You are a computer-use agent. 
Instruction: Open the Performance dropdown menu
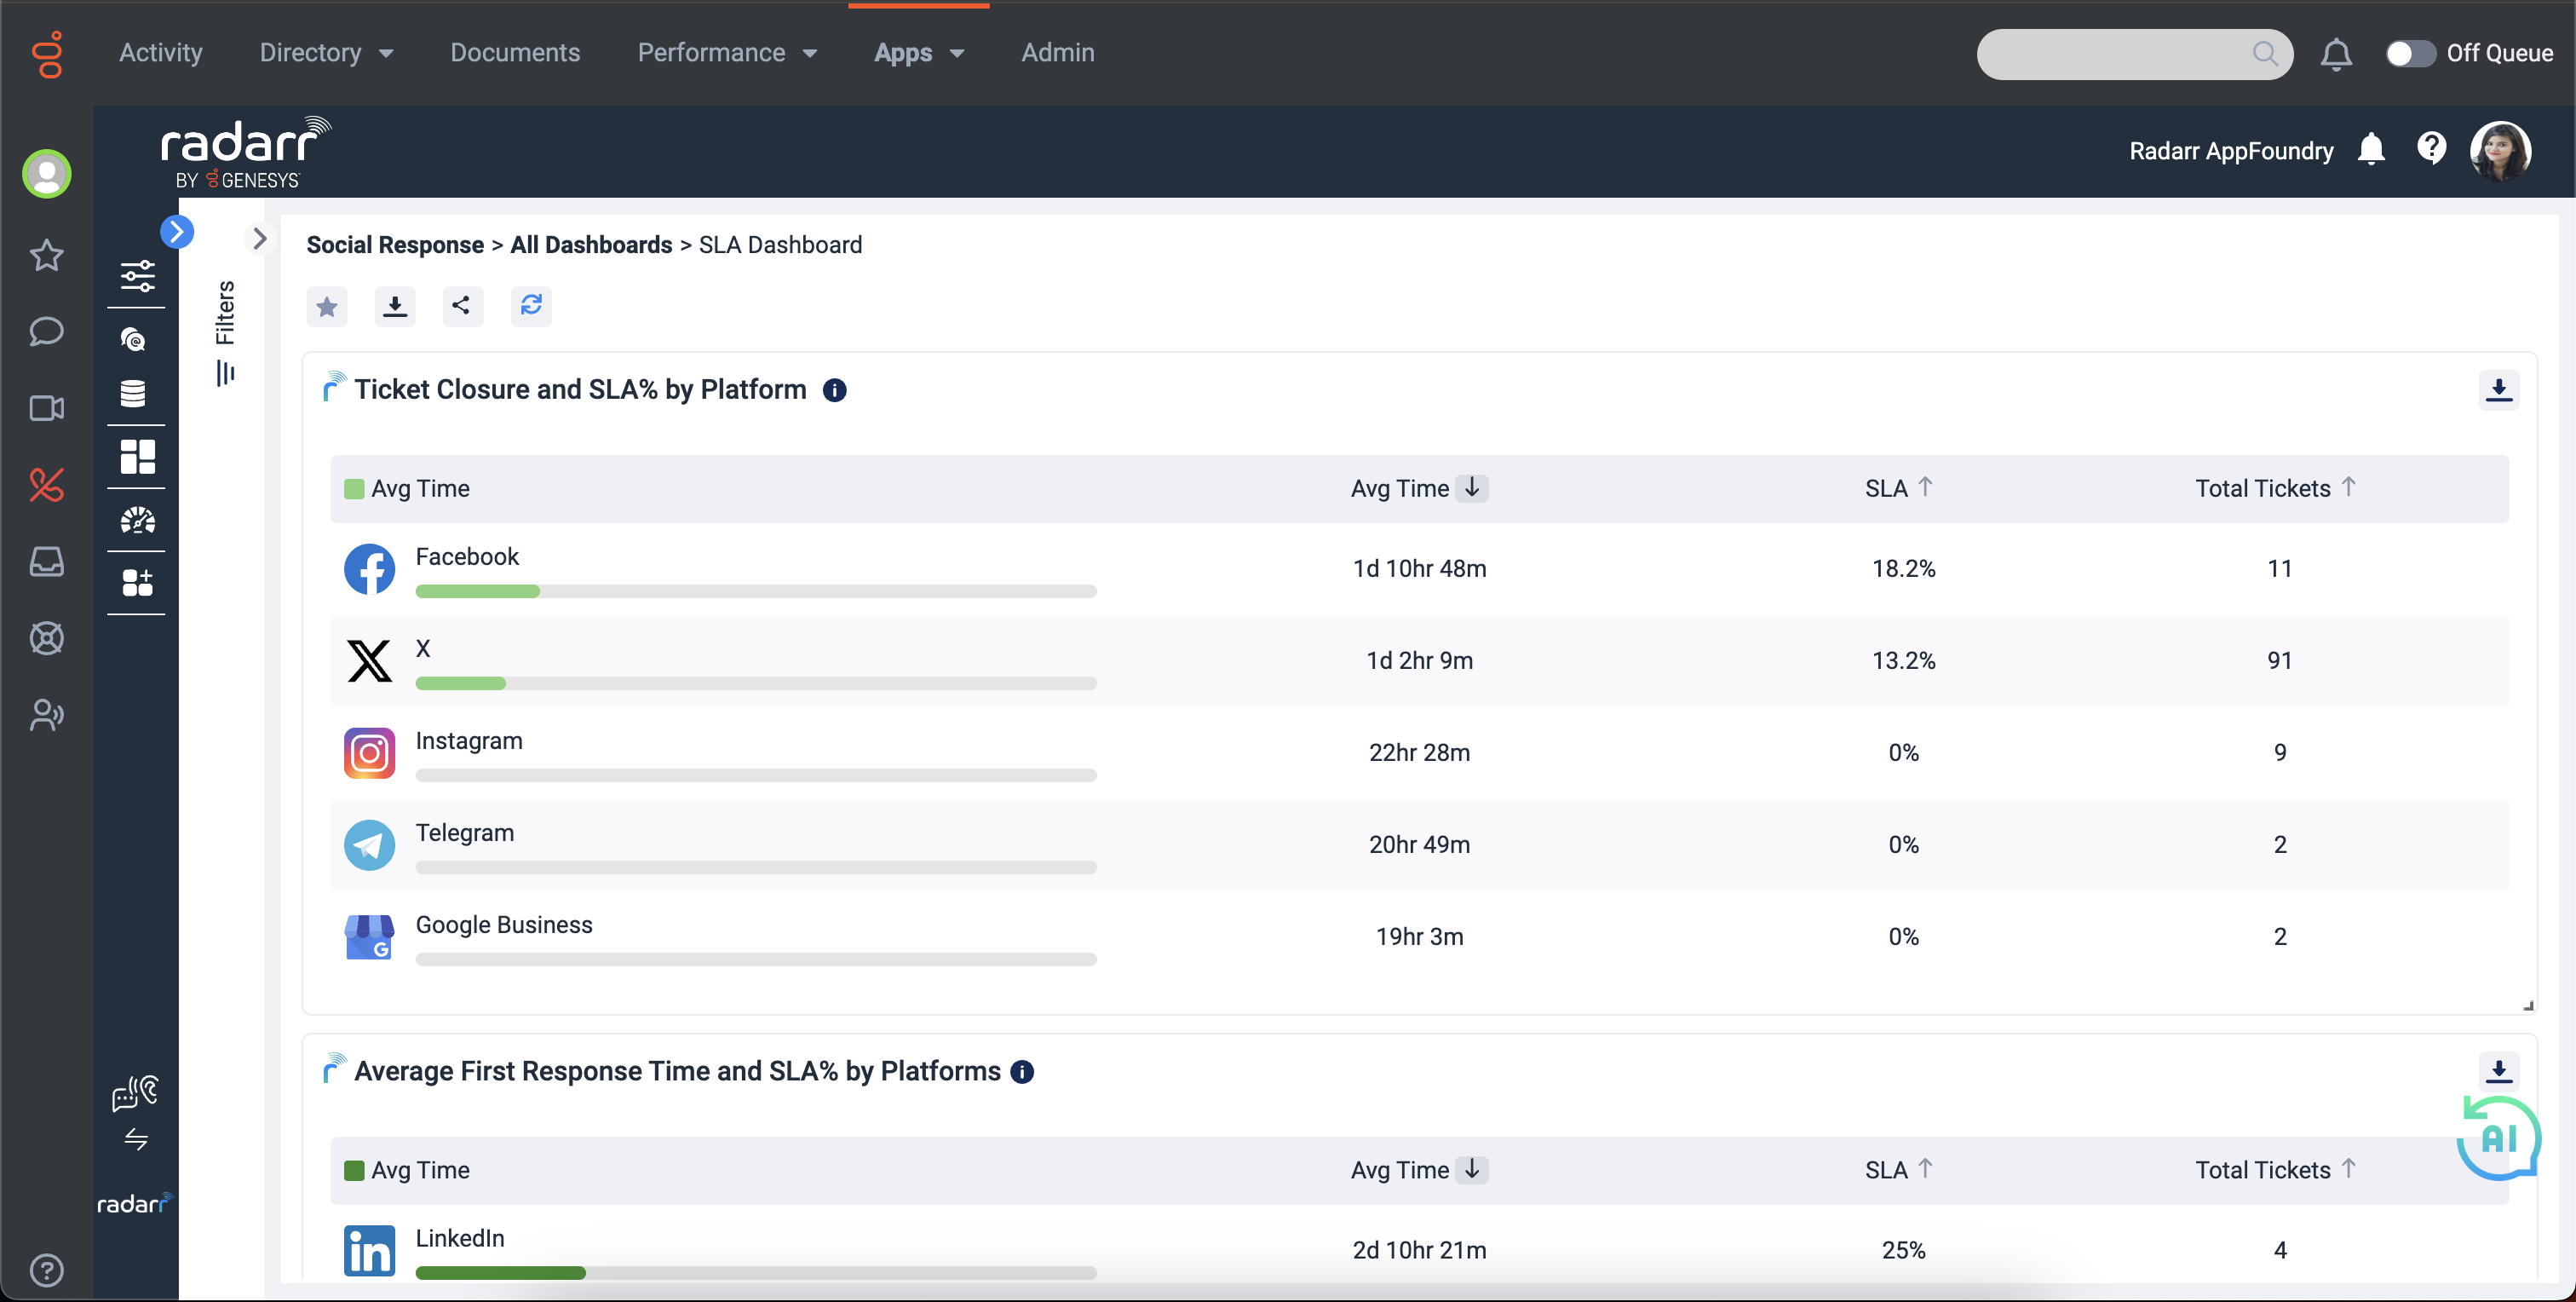point(728,53)
